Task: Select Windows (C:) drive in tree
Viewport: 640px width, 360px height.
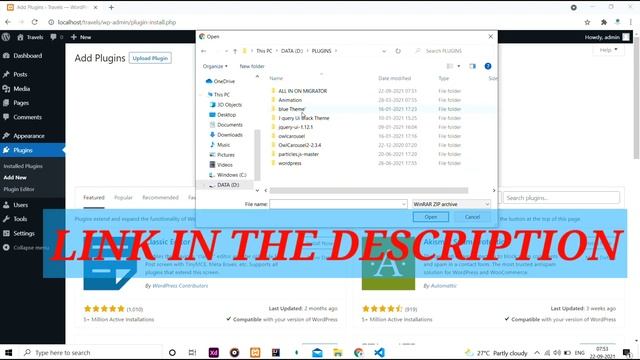Action: pos(231,175)
